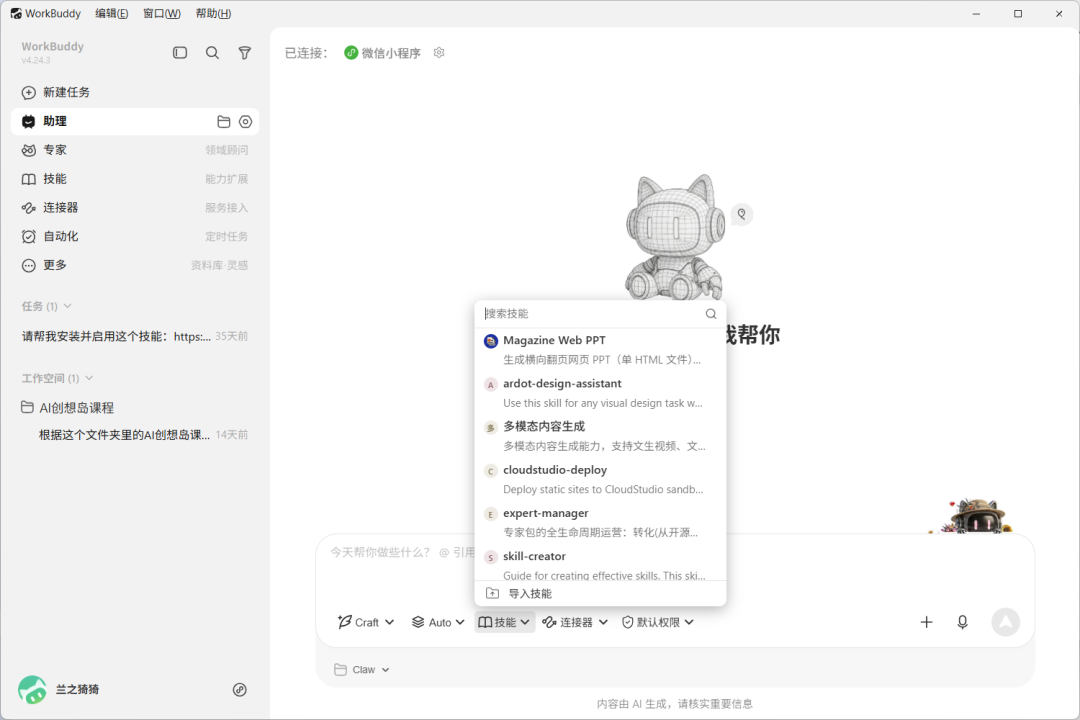Select the cloudstudio-deploy skill
This screenshot has height=720, width=1080.
[601, 480]
